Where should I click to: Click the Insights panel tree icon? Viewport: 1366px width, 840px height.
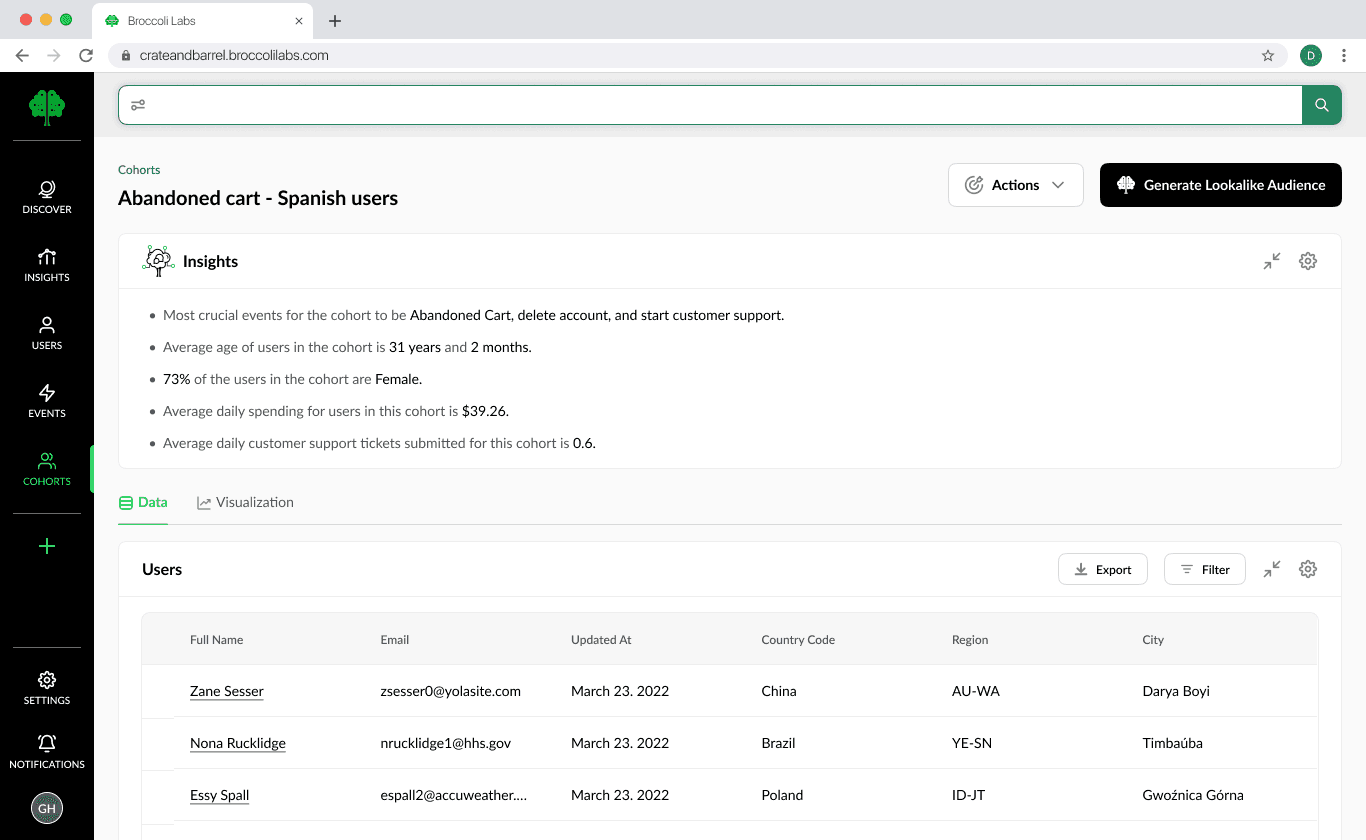158,261
